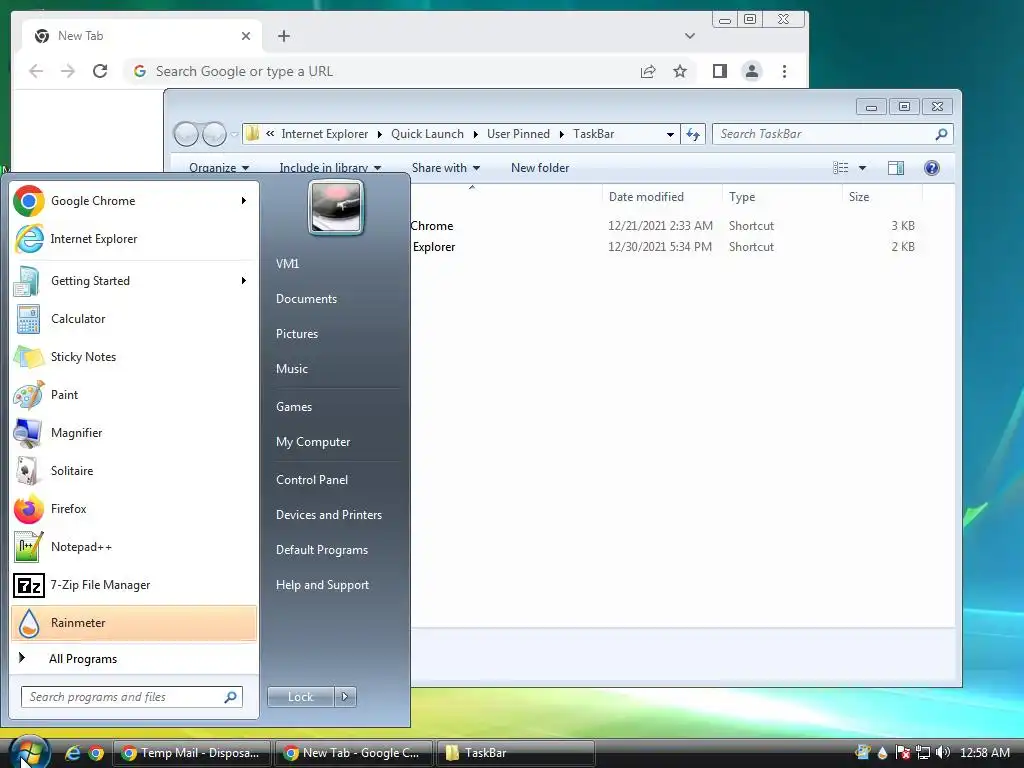
Task: Click Search programs and files box
Action: click(131, 697)
